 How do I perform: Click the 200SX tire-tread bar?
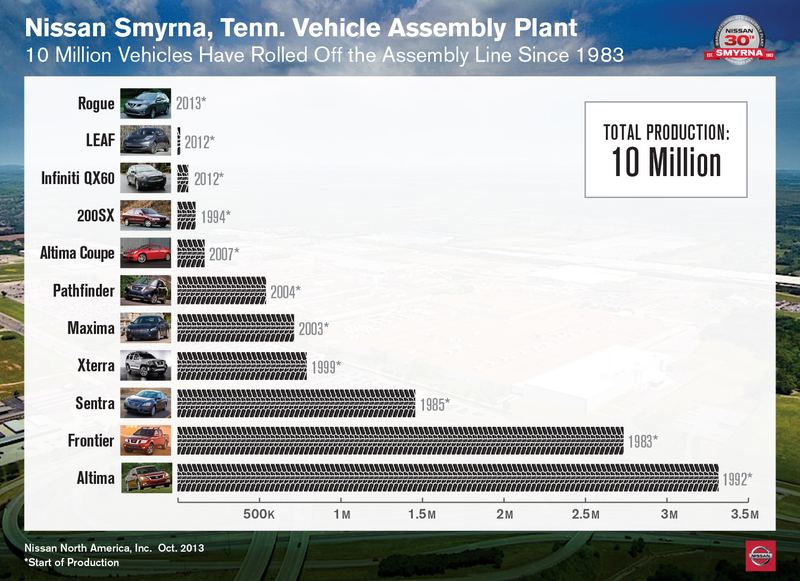point(186,216)
